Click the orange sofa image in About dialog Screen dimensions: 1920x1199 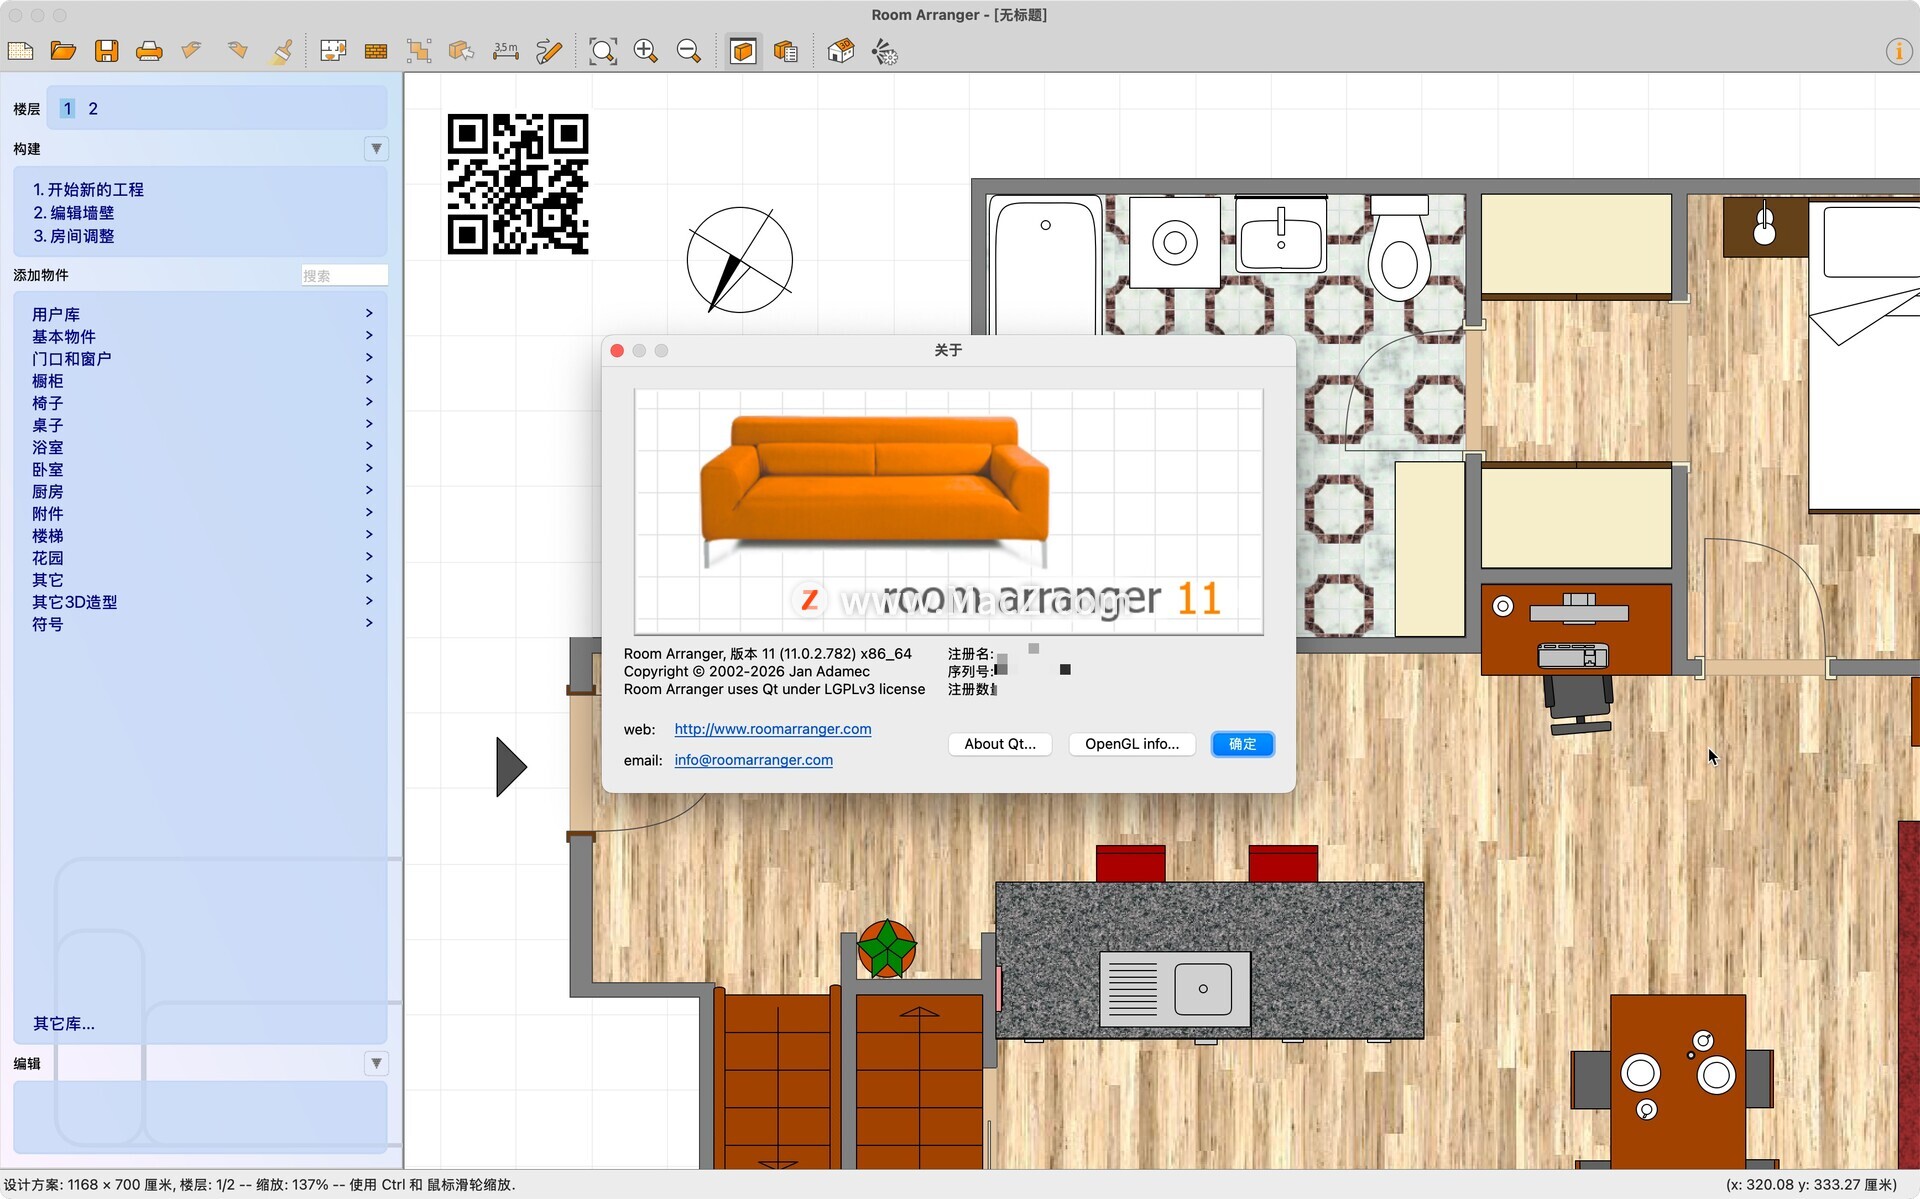[x=875, y=491]
